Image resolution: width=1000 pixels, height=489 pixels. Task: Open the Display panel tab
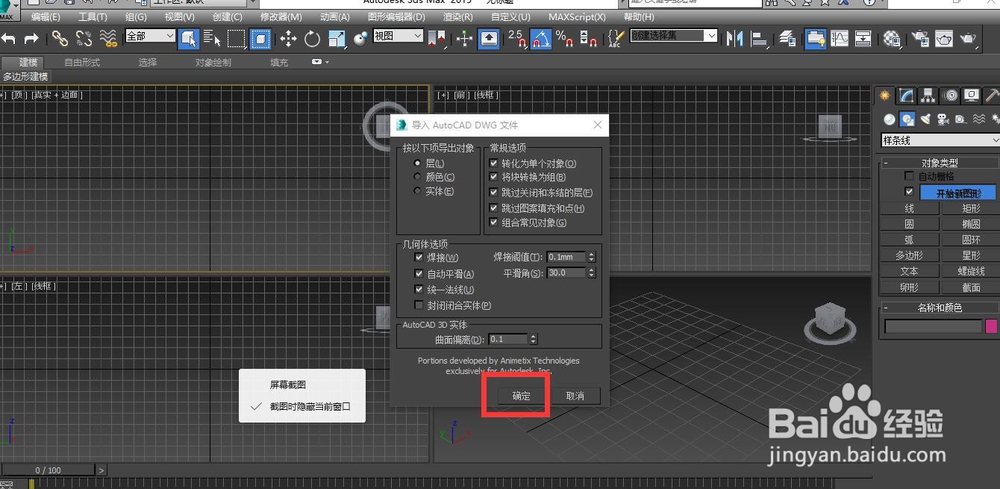(x=971, y=96)
